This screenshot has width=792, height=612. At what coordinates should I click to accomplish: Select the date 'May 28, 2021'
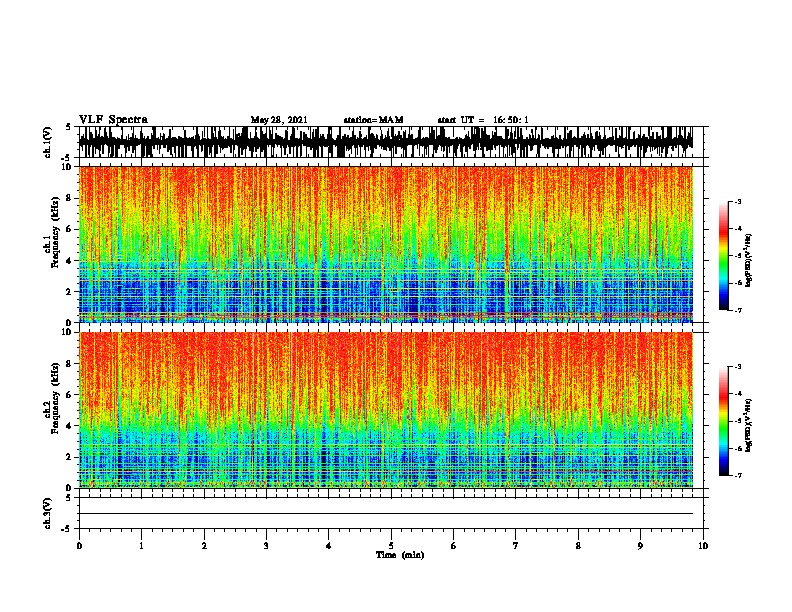279,120
